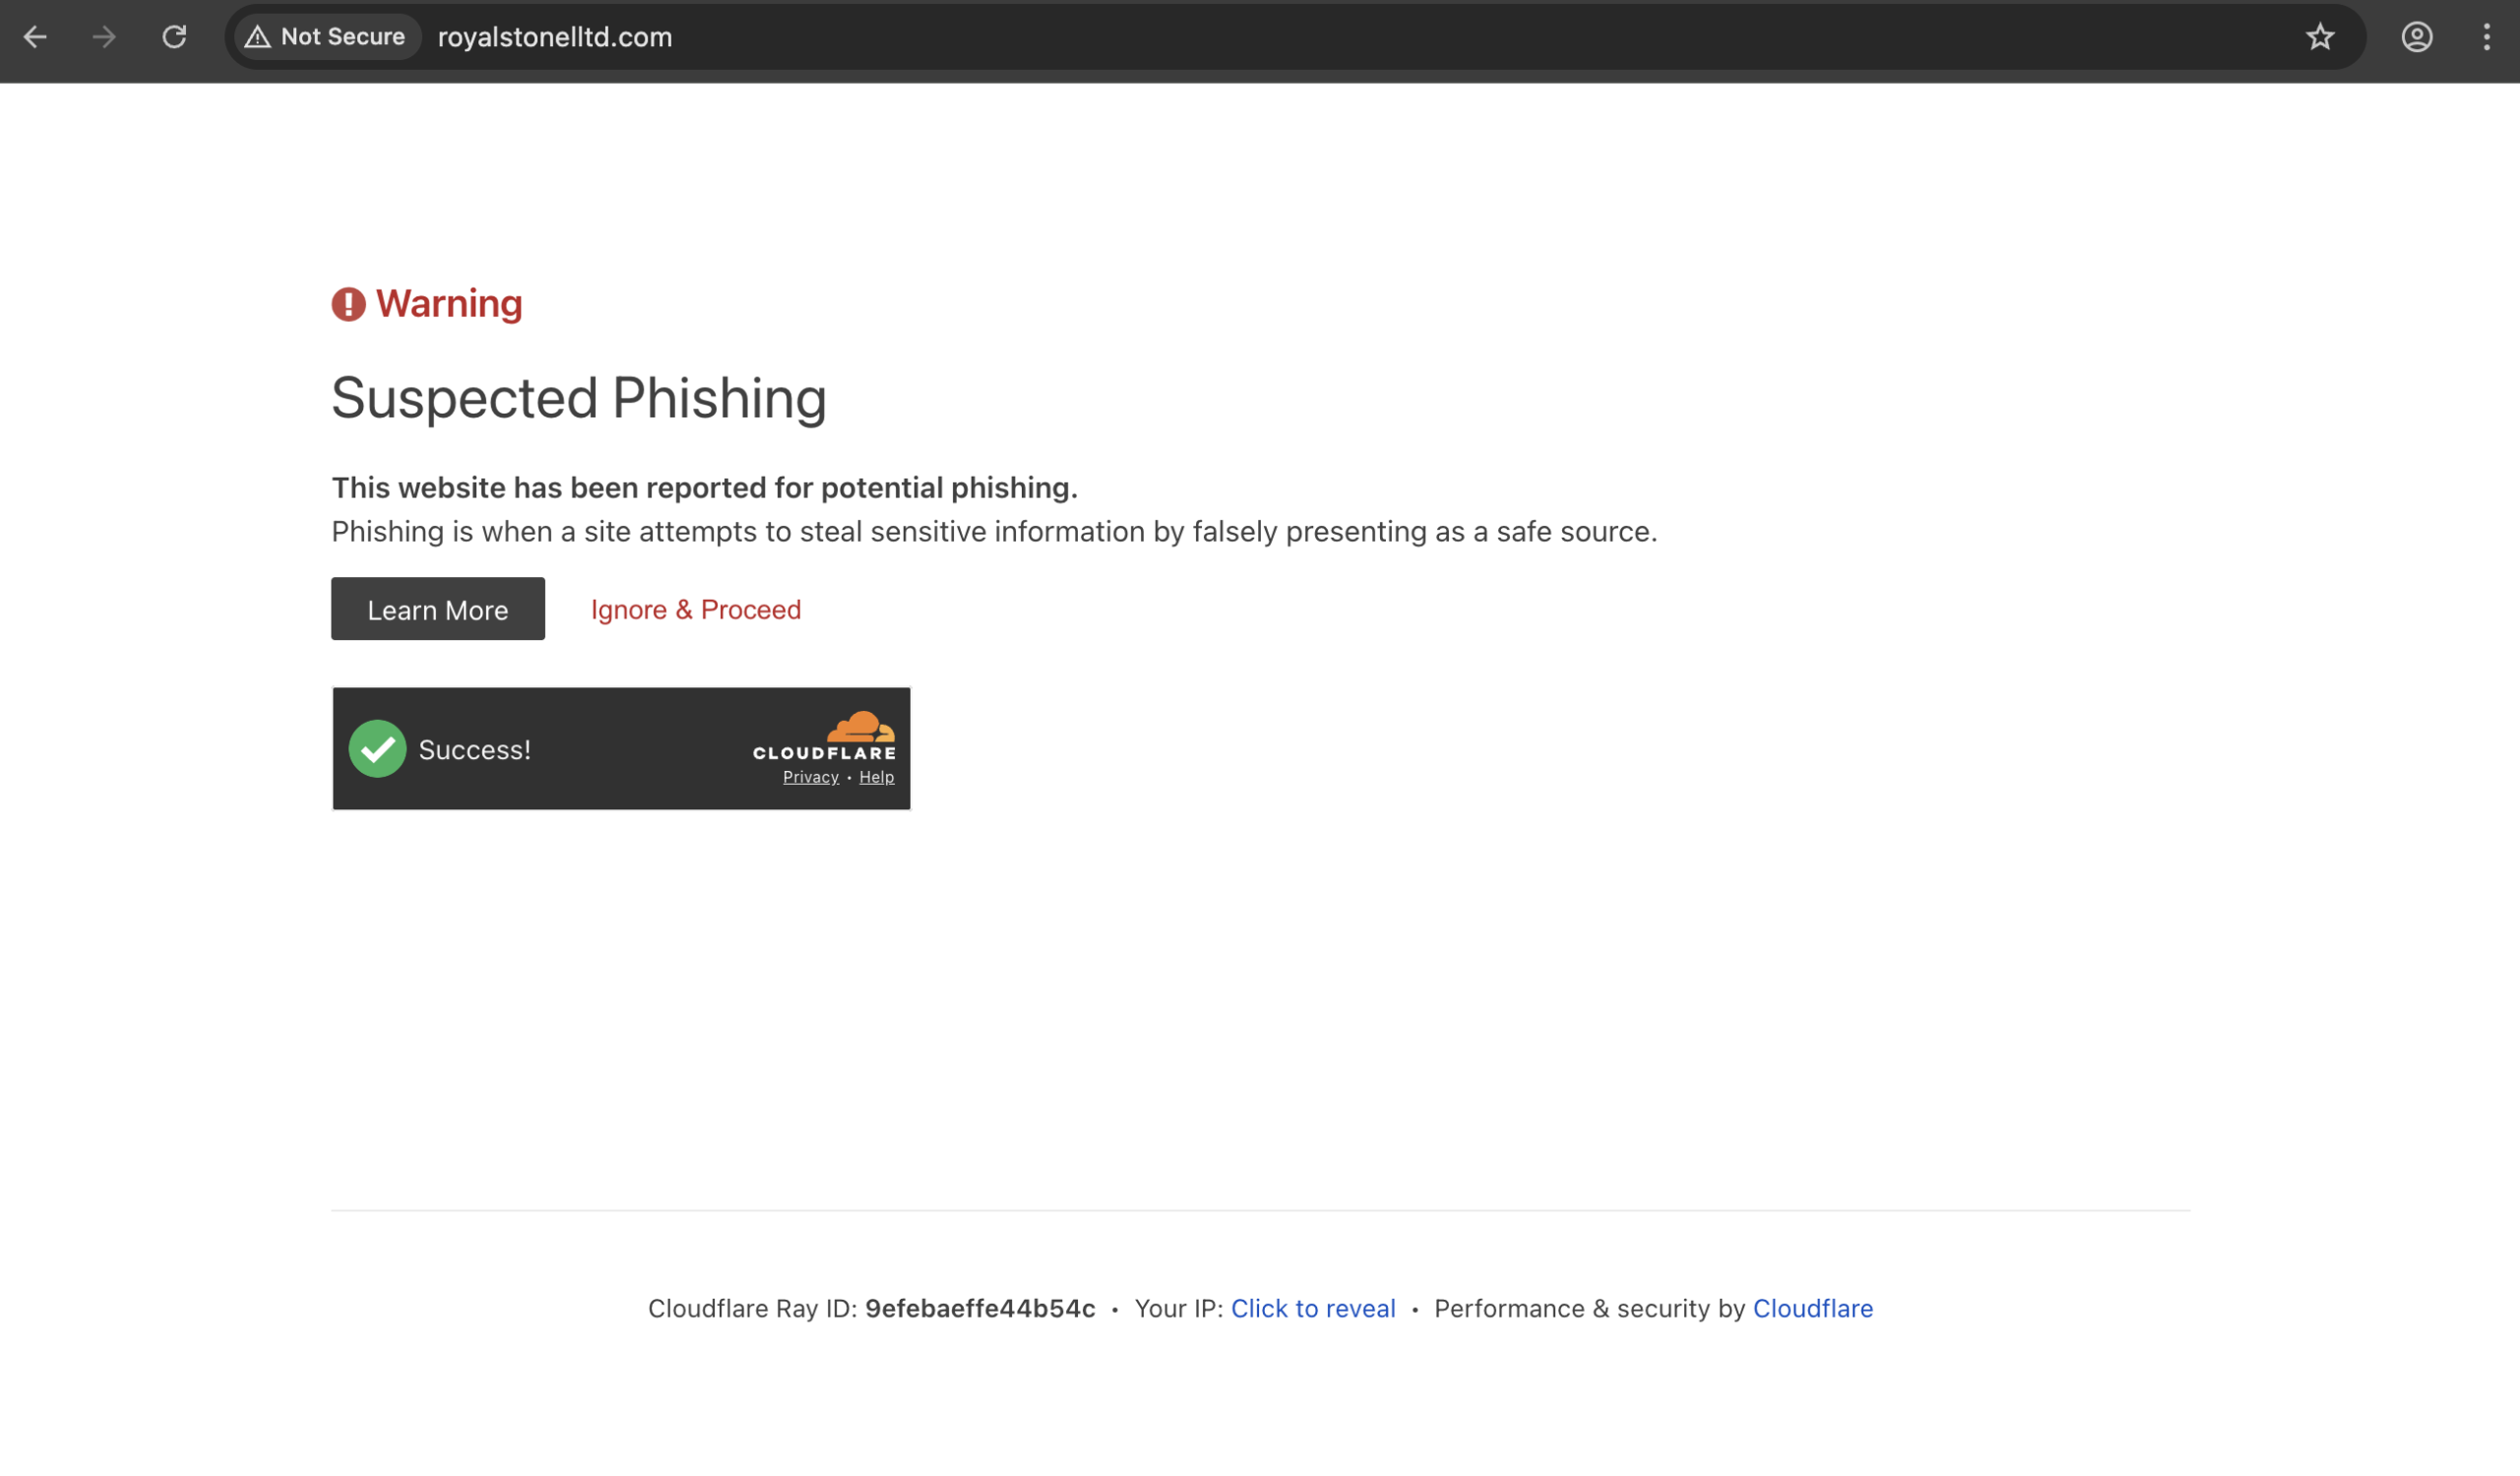Click the red Warning exclamation icon
This screenshot has width=2520, height=1476.
(x=348, y=304)
